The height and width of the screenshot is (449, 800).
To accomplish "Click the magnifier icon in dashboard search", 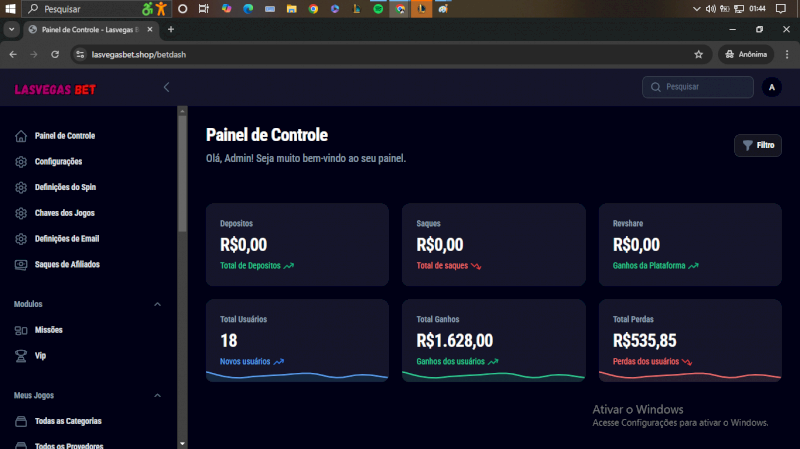I will [x=656, y=87].
